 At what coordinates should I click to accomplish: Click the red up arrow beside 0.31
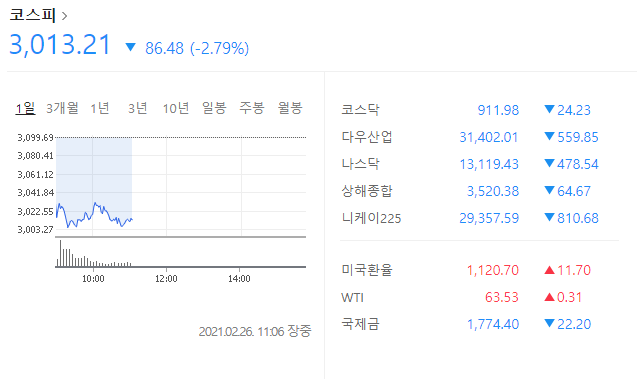click(549, 297)
